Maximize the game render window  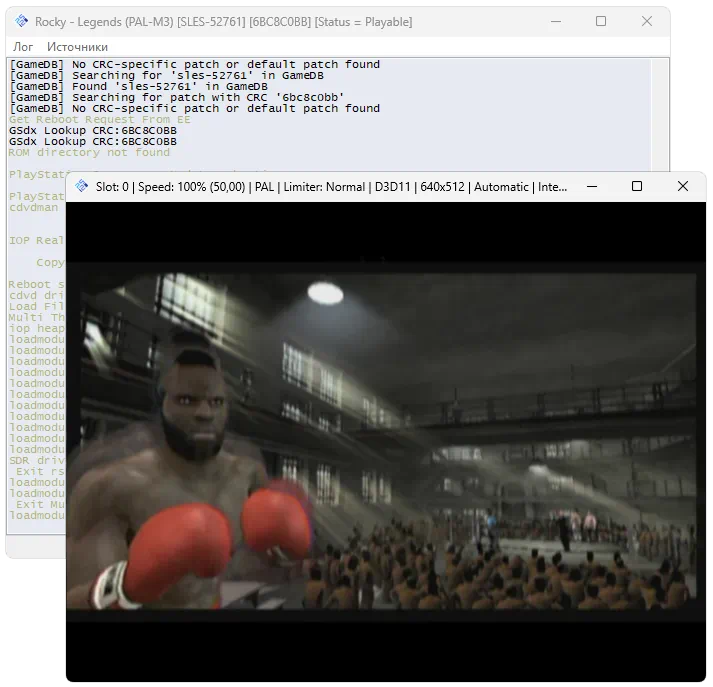tap(637, 186)
